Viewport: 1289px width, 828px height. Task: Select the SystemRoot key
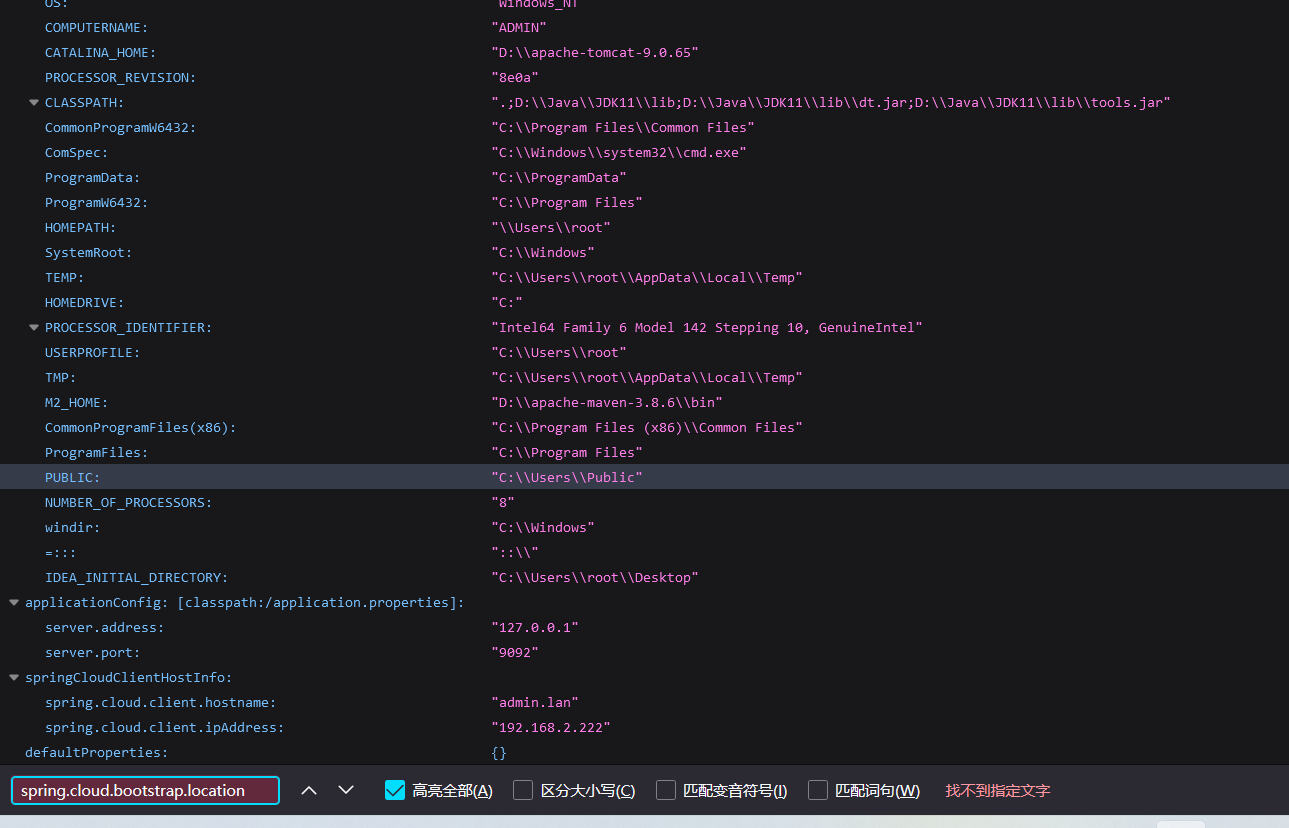point(88,252)
